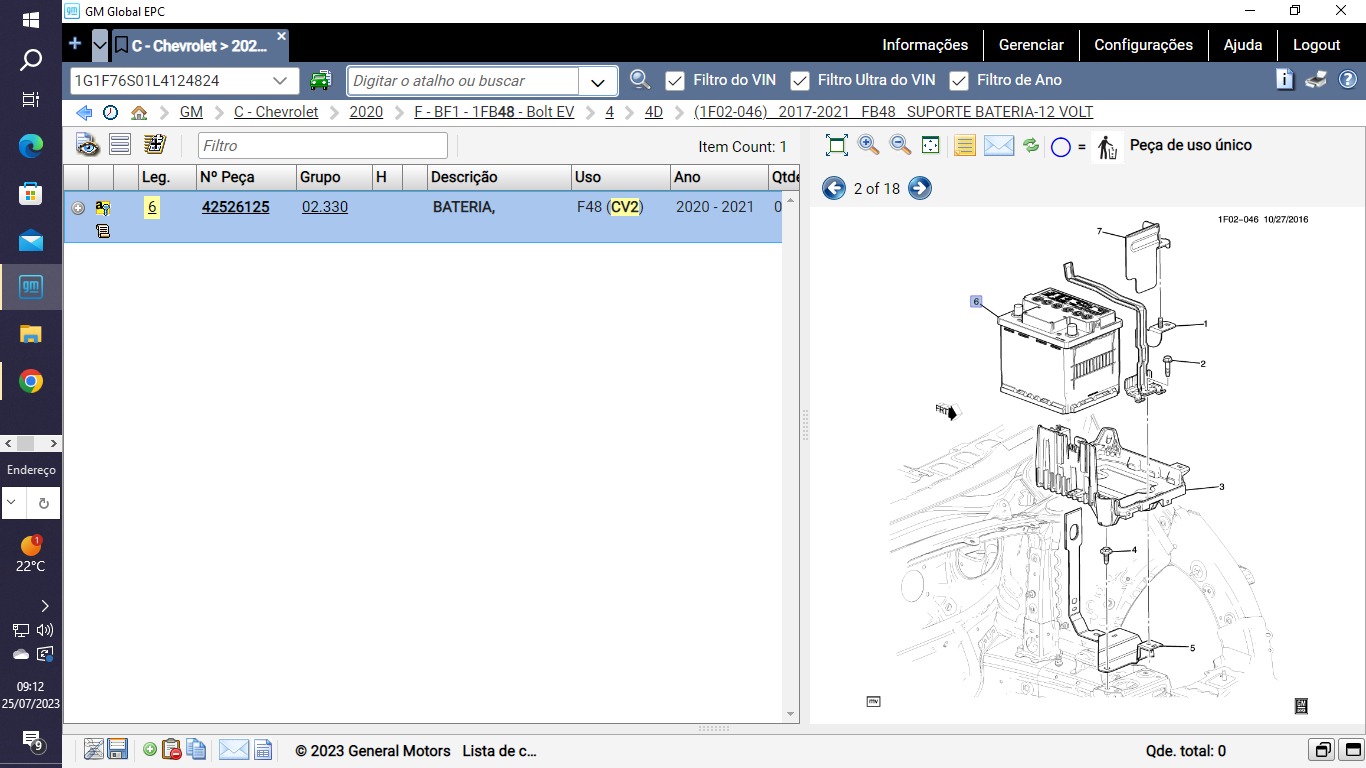
Task: Go to the home icon in breadcrumb
Action: (x=139, y=113)
